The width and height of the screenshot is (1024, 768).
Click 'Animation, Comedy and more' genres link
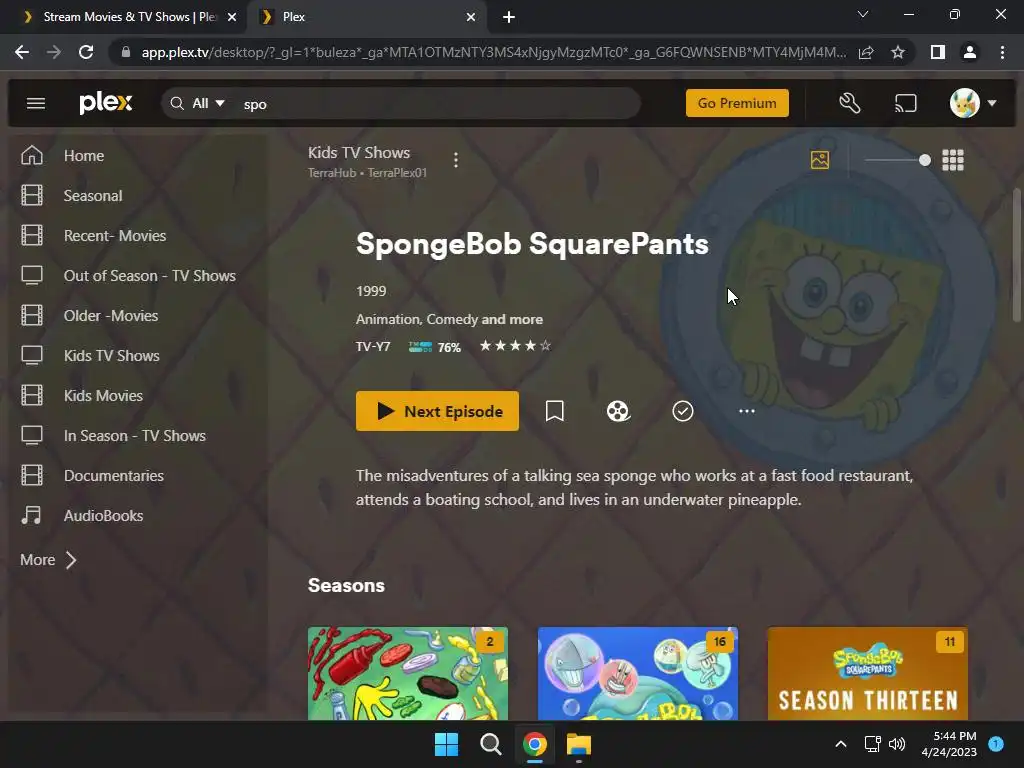(449, 319)
